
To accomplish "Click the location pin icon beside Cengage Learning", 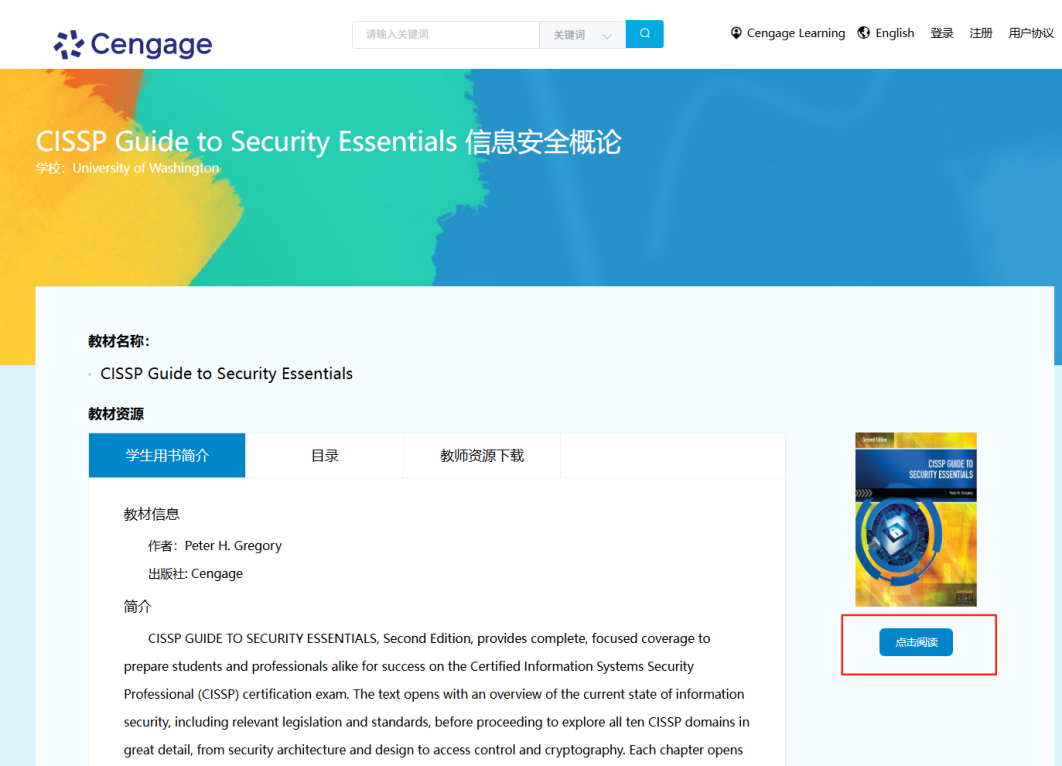I will click(x=737, y=33).
